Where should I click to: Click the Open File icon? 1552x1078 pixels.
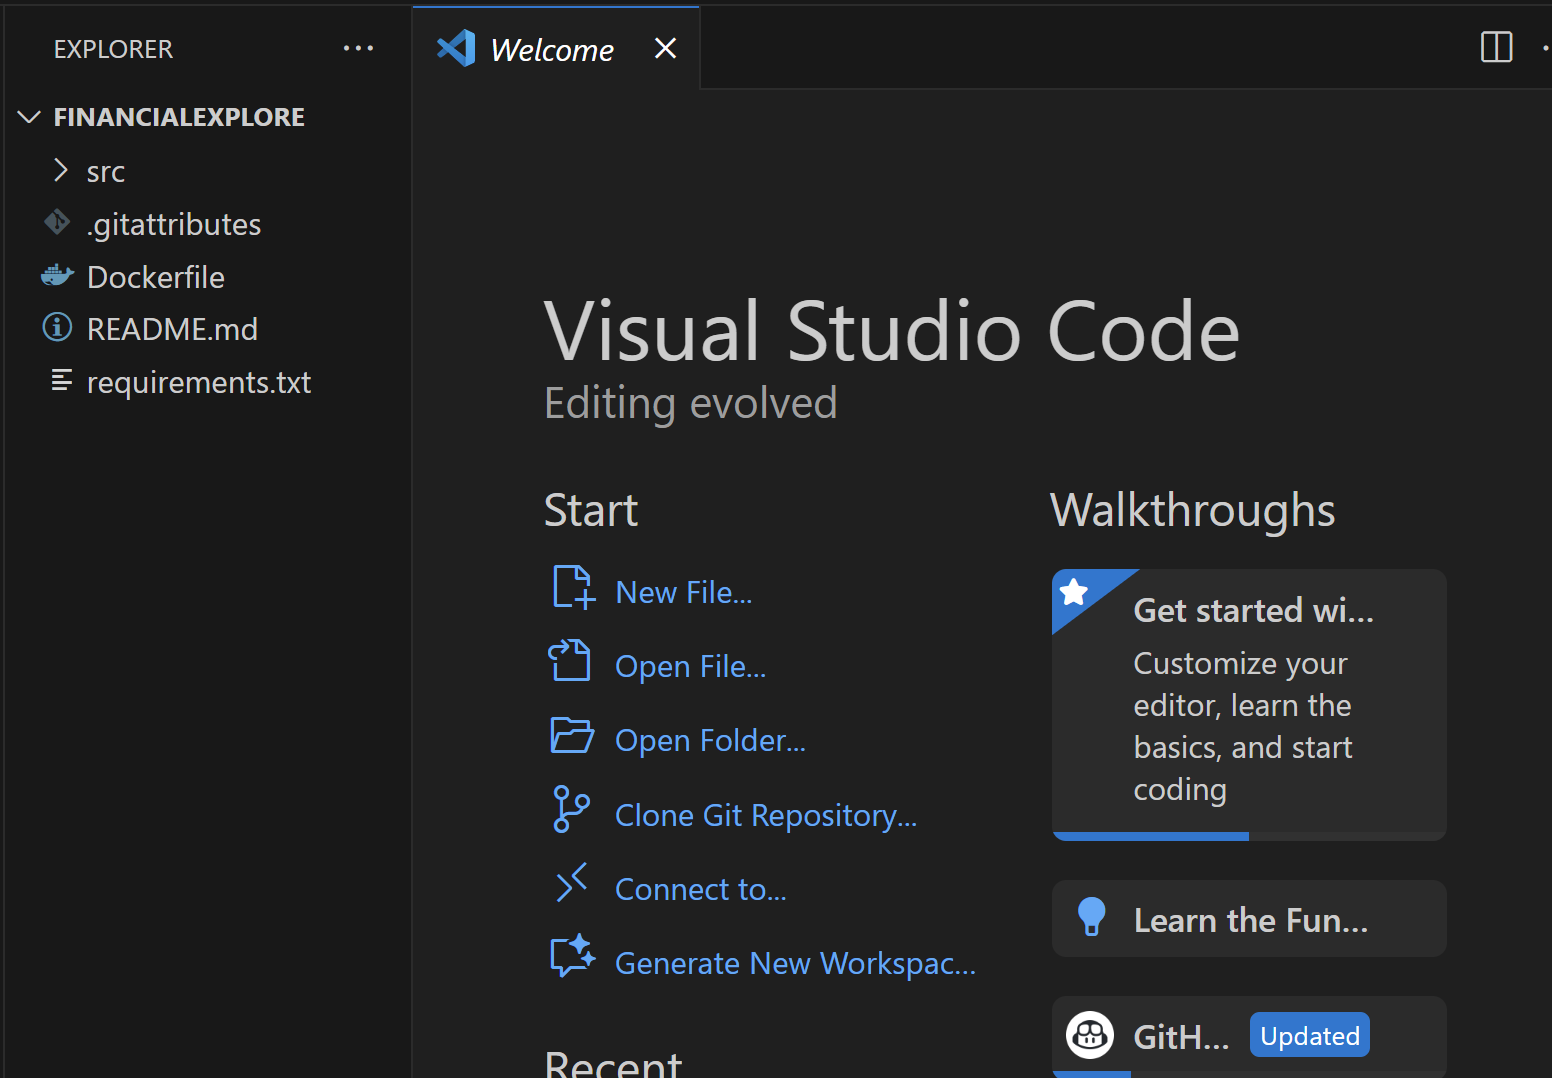(570, 662)
